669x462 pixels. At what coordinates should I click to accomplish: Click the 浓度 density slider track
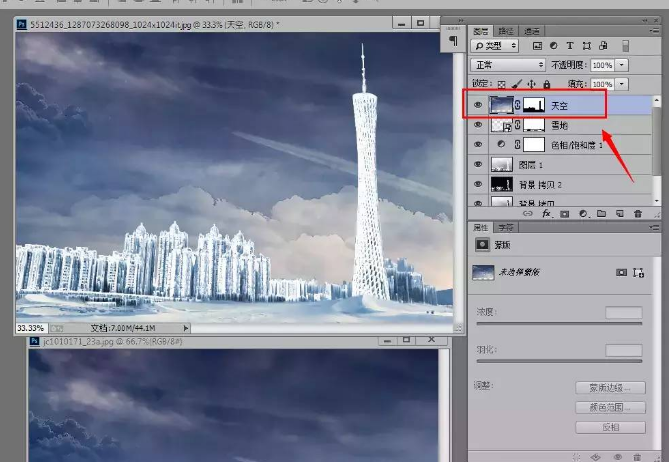(x=559, y=323)
